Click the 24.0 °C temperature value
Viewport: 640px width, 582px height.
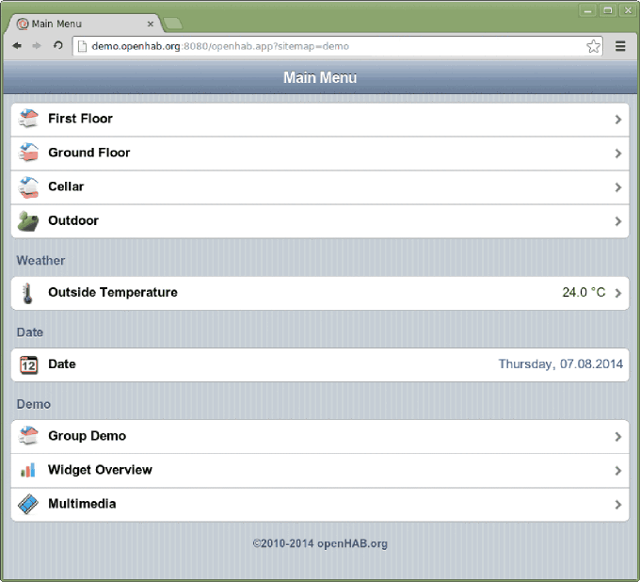tap(584, 292)
